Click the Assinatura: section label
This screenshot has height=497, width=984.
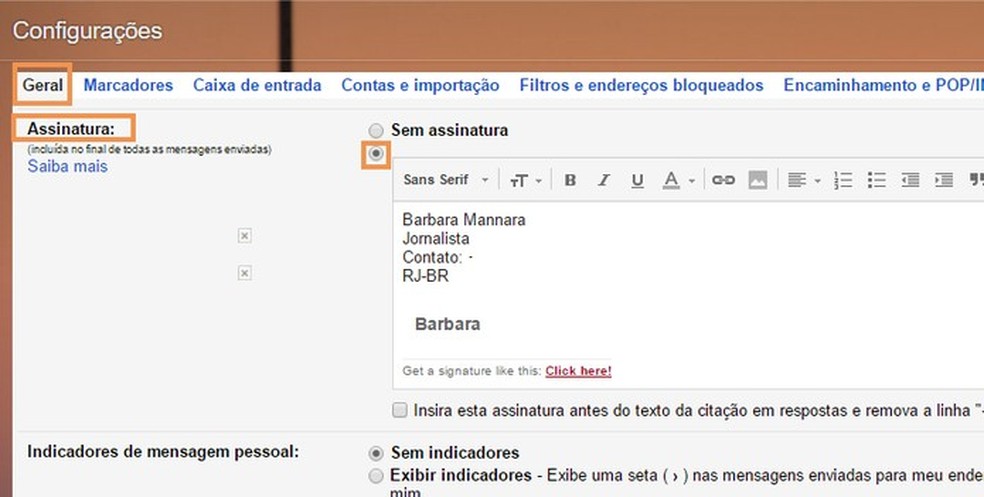coord(71,129)
